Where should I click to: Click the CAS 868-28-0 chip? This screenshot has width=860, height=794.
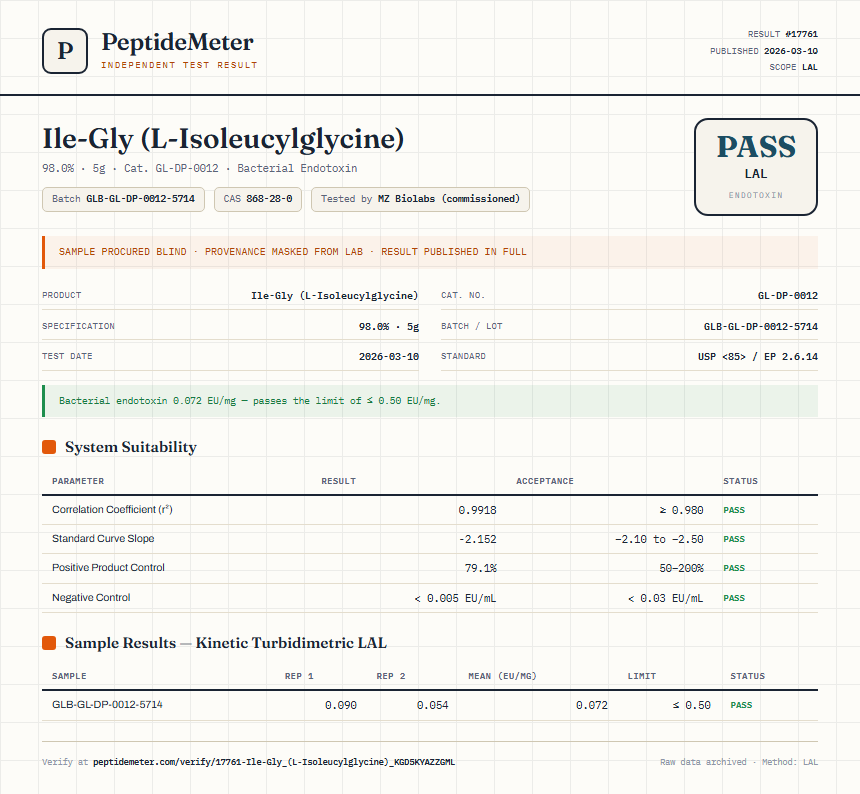pos(258,199)
